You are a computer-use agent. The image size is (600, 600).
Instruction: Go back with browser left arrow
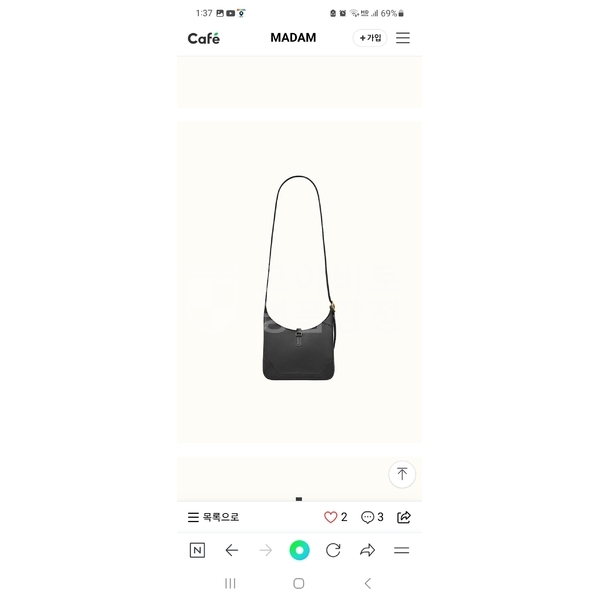(232, 550)
